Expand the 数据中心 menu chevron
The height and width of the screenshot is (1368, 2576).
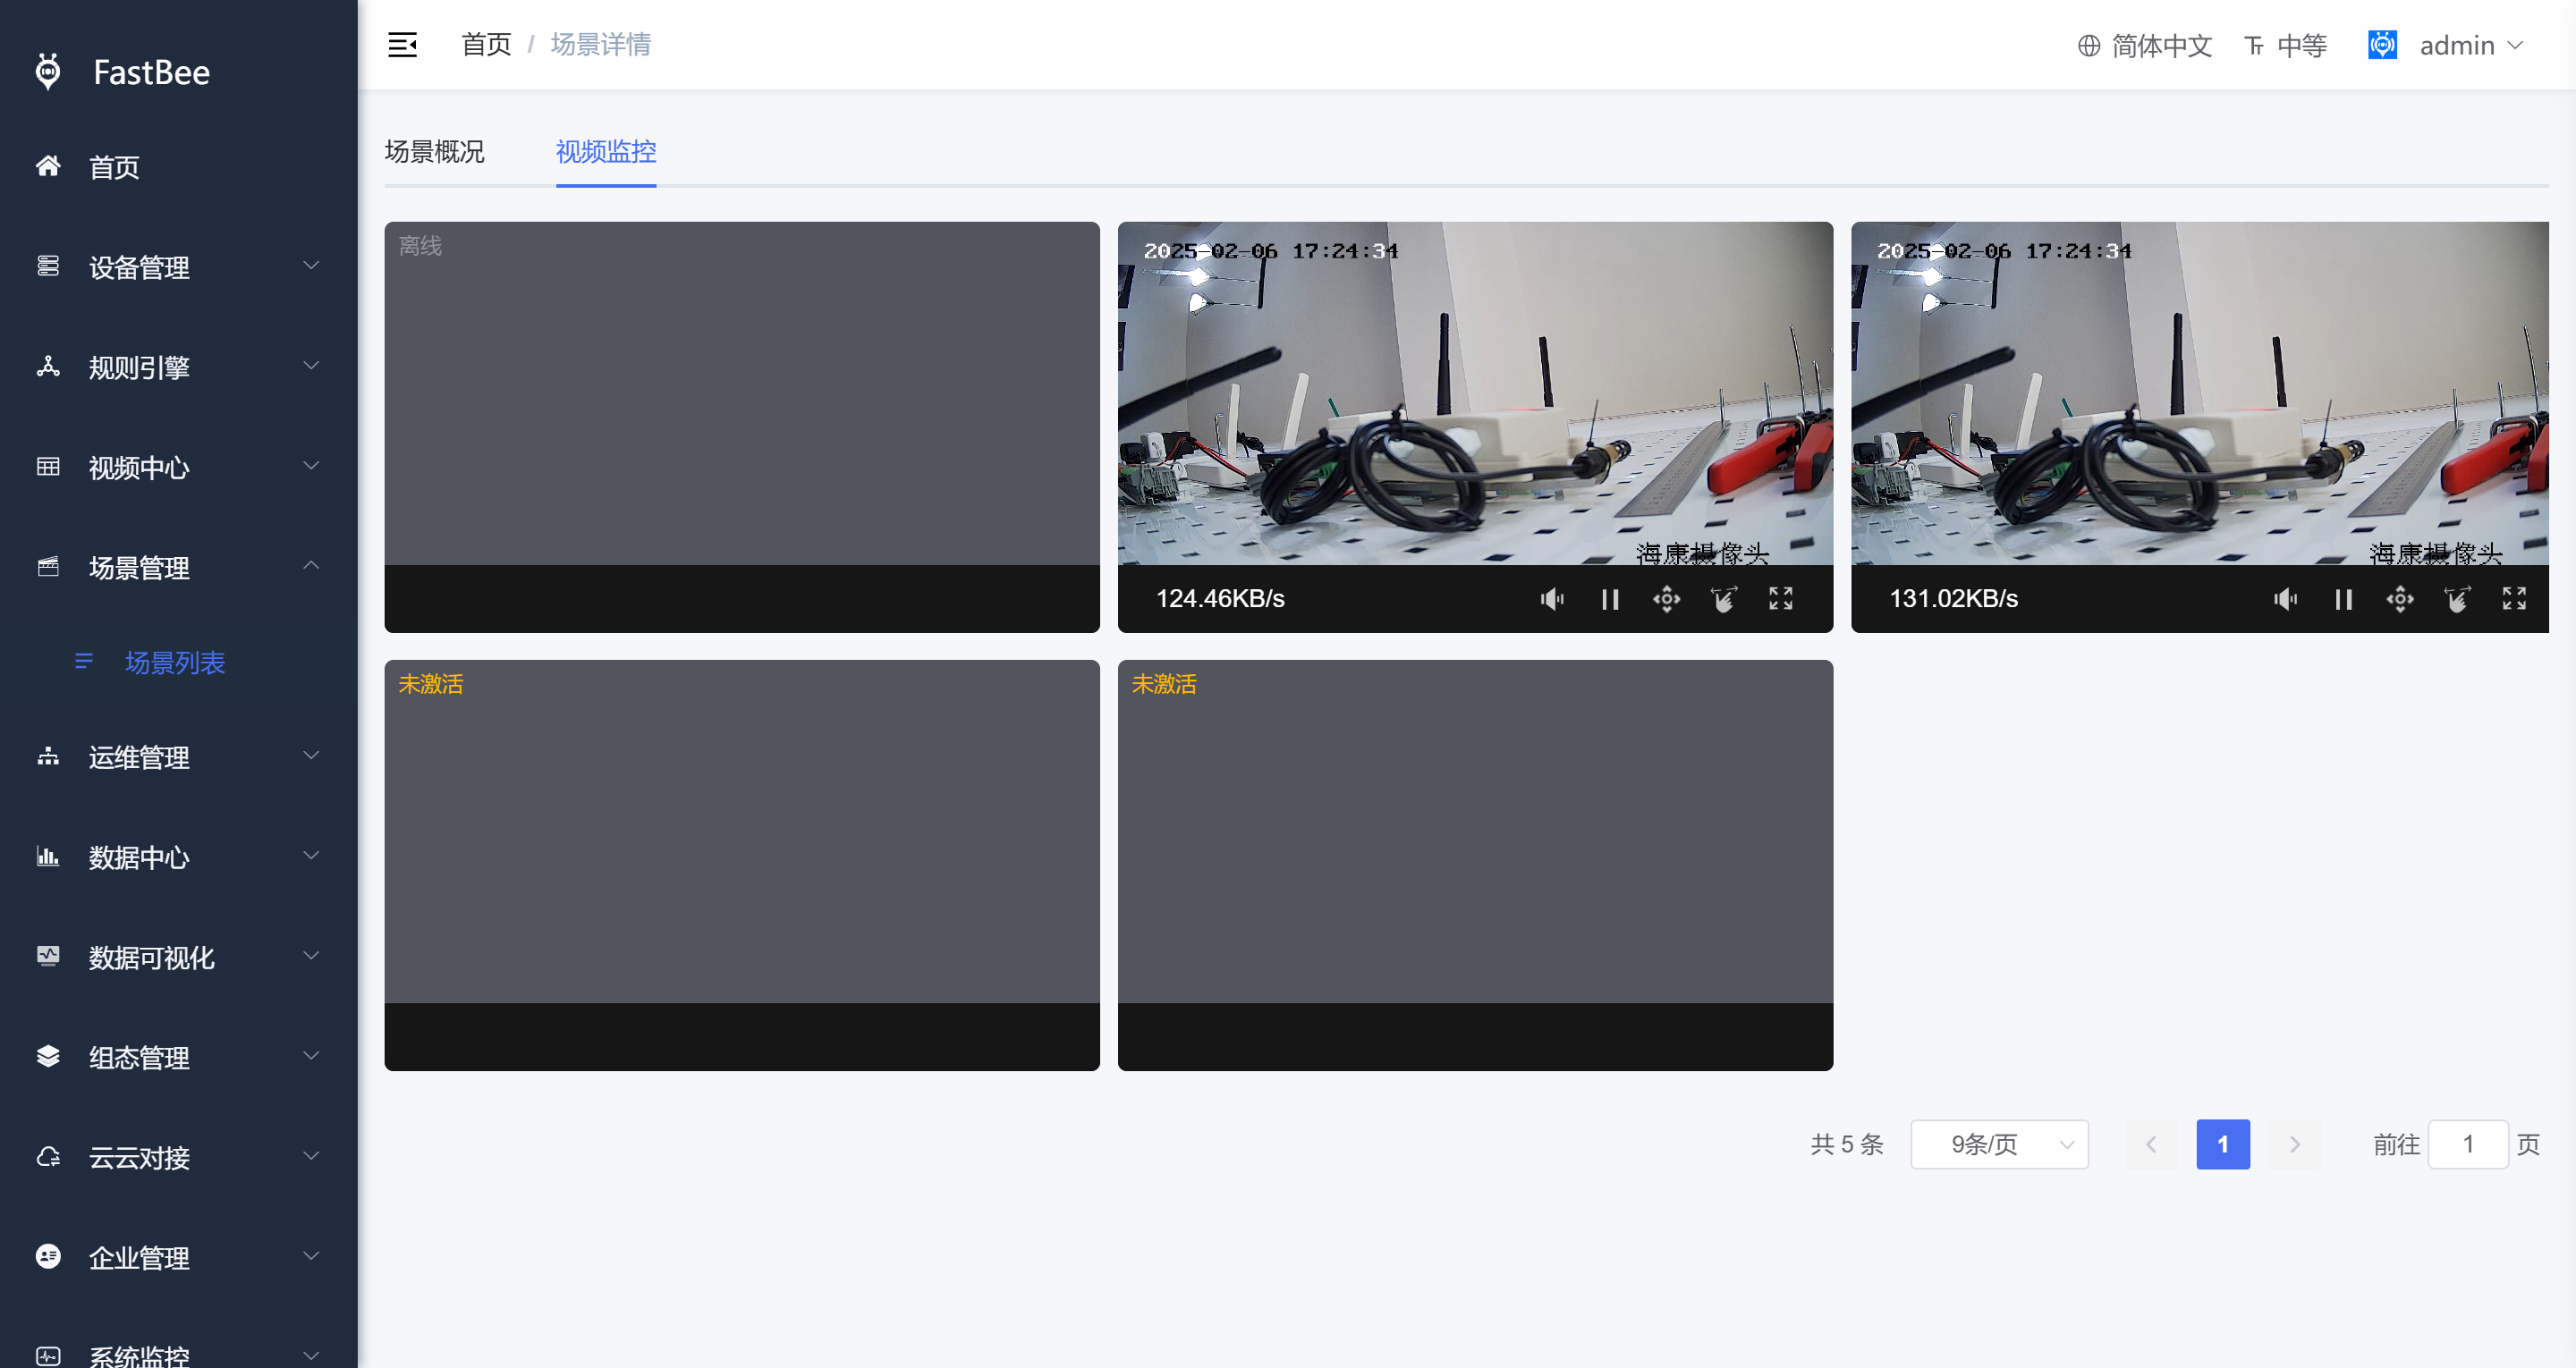(311, 855)
